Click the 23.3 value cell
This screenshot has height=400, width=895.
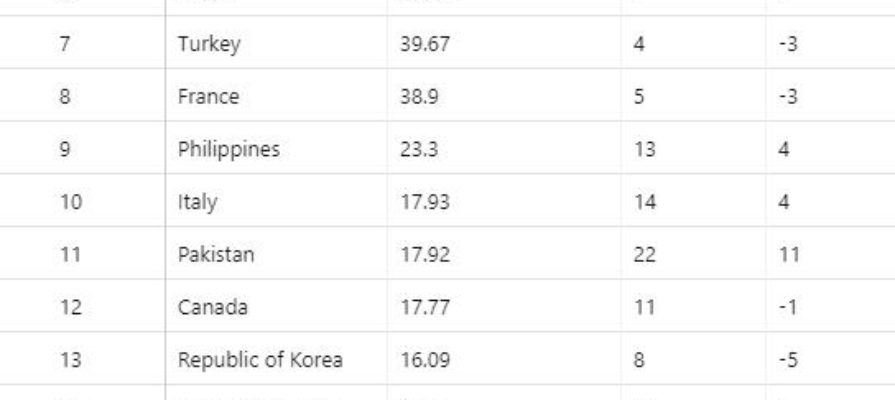click(504, 148)
